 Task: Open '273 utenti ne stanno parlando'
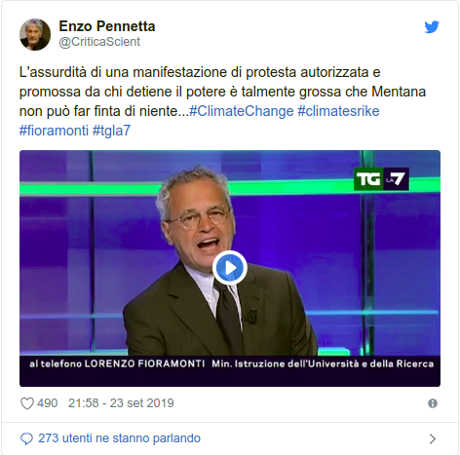pos(119,438)
